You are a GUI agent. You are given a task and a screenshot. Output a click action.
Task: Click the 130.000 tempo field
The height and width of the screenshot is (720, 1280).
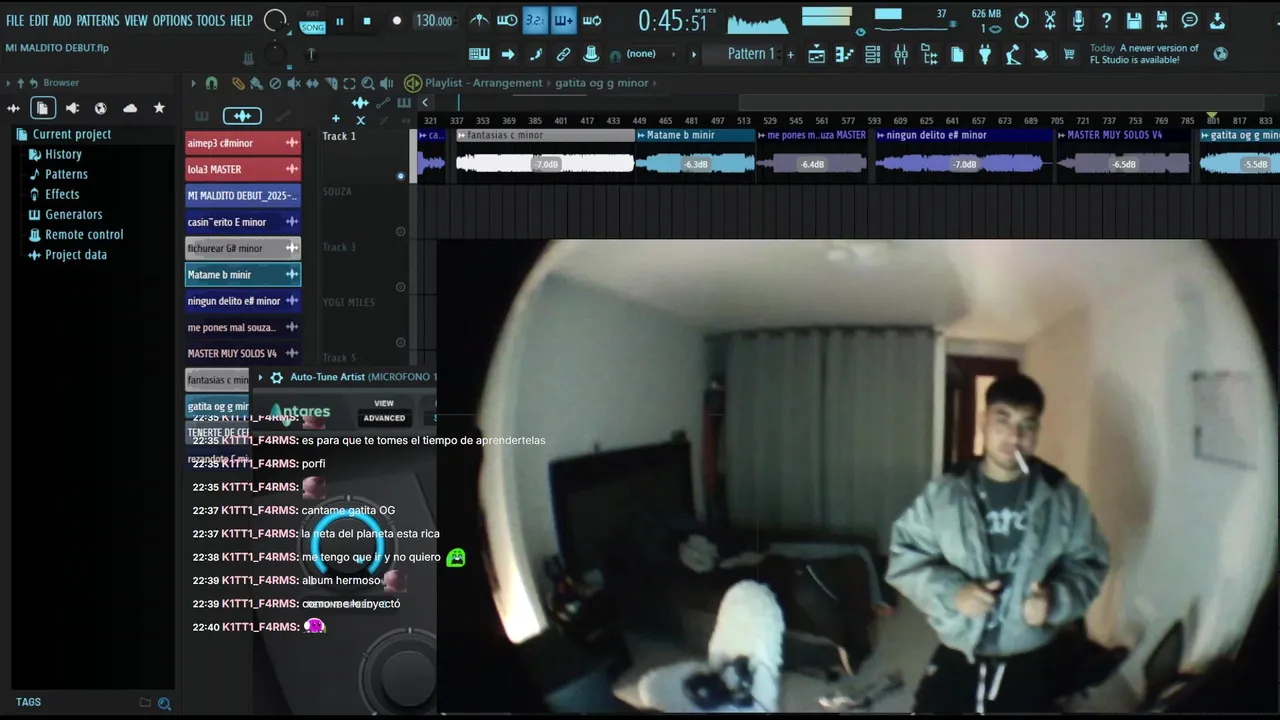(434, 21)
